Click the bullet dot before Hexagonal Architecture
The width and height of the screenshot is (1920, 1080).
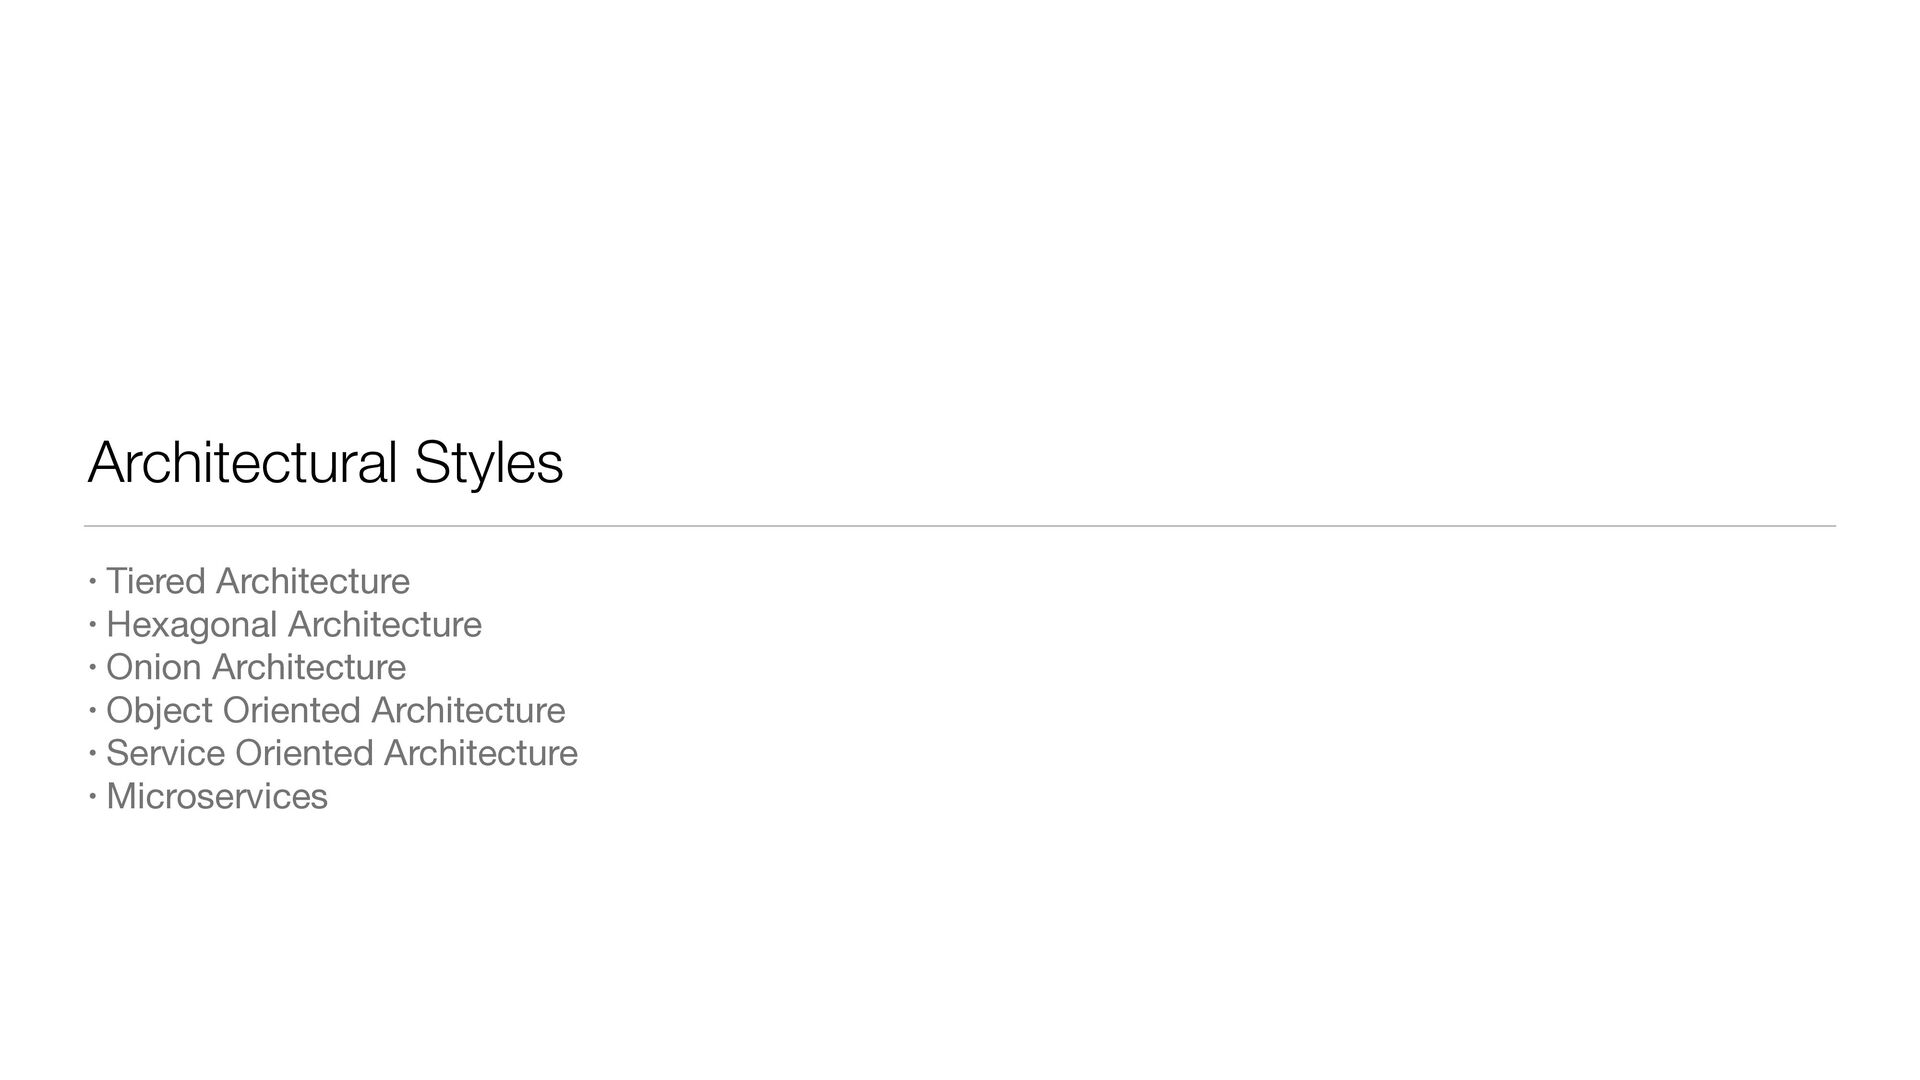pos(92,623)
